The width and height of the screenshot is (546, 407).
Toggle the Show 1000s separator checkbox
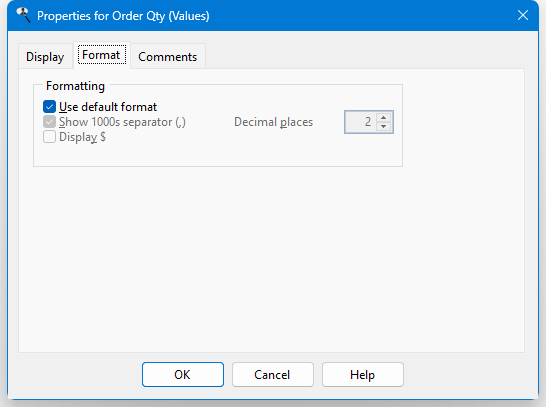49,122
